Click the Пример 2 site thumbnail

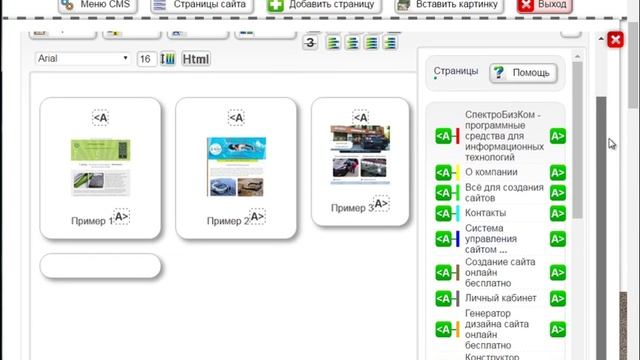click(236, 167)
